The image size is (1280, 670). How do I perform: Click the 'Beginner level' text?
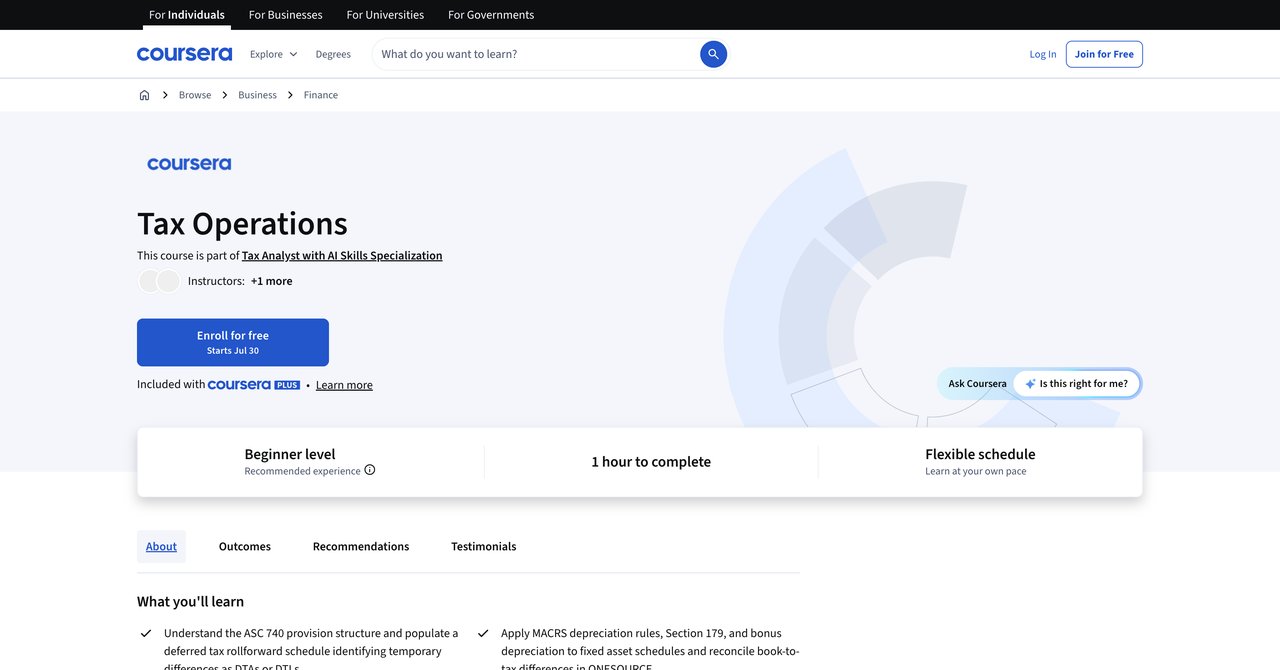290,454
